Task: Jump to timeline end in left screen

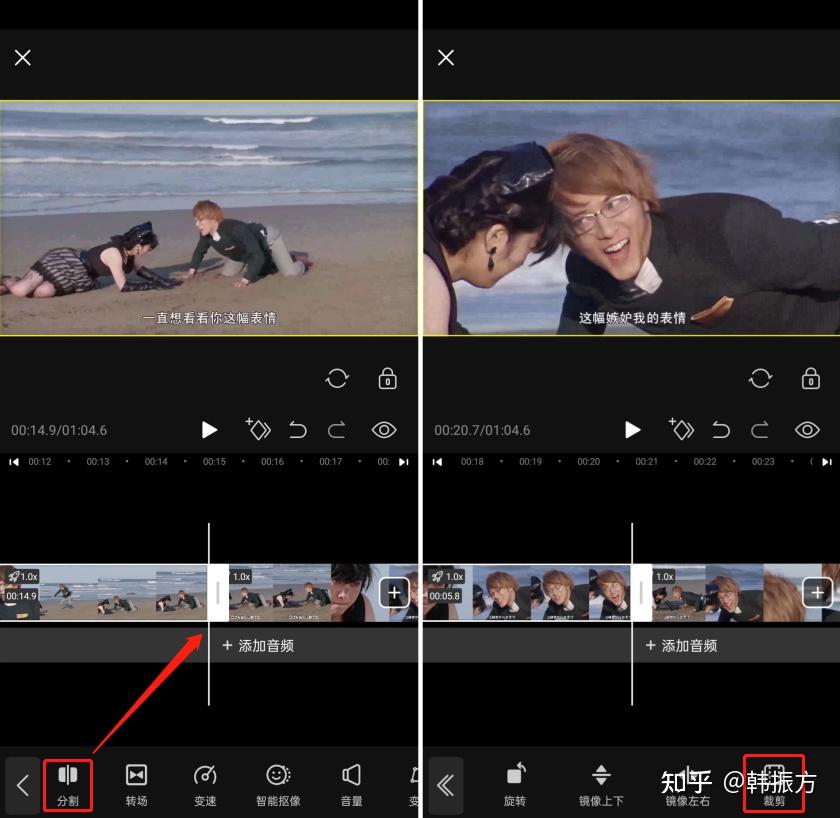Action: coord(404,462)
